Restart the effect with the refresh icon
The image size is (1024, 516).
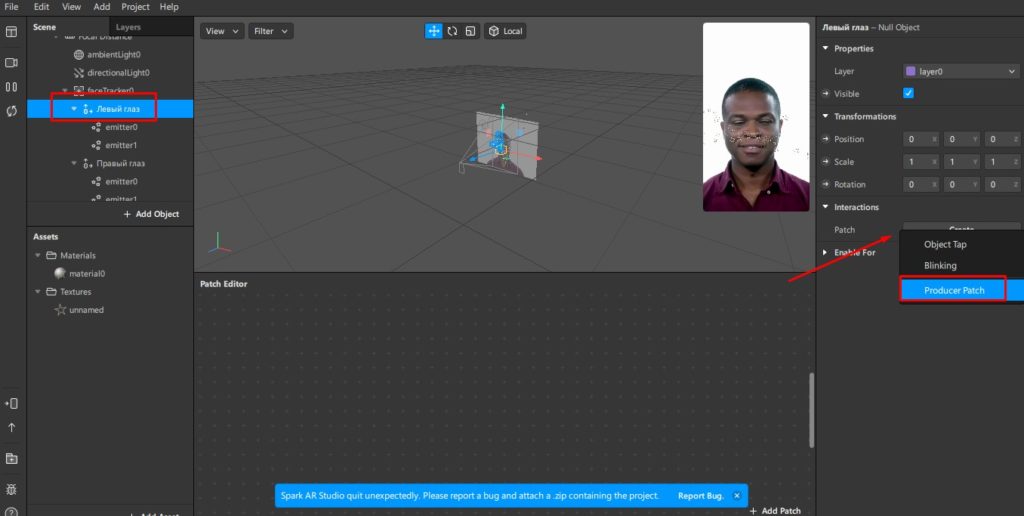[12, 111]
